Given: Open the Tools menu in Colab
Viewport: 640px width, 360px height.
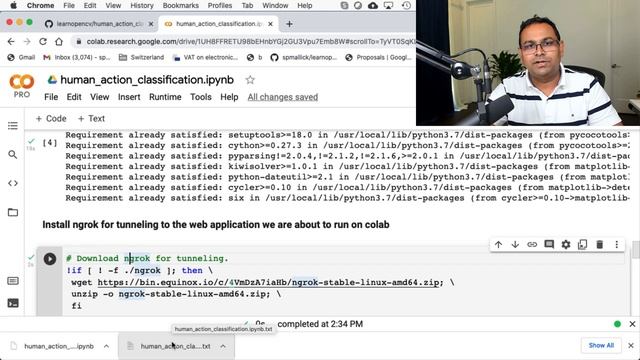Looking at the screenshot, I should (x=201, y=97).
